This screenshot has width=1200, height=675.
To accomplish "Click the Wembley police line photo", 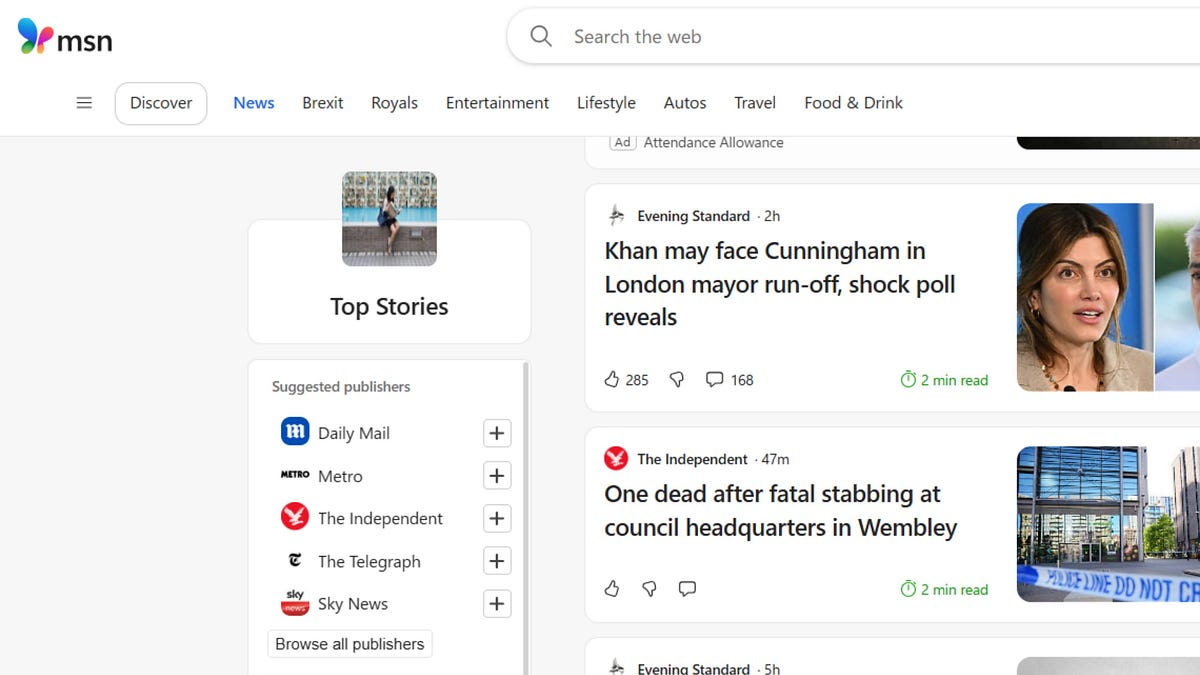I will tap(1108, 524).
